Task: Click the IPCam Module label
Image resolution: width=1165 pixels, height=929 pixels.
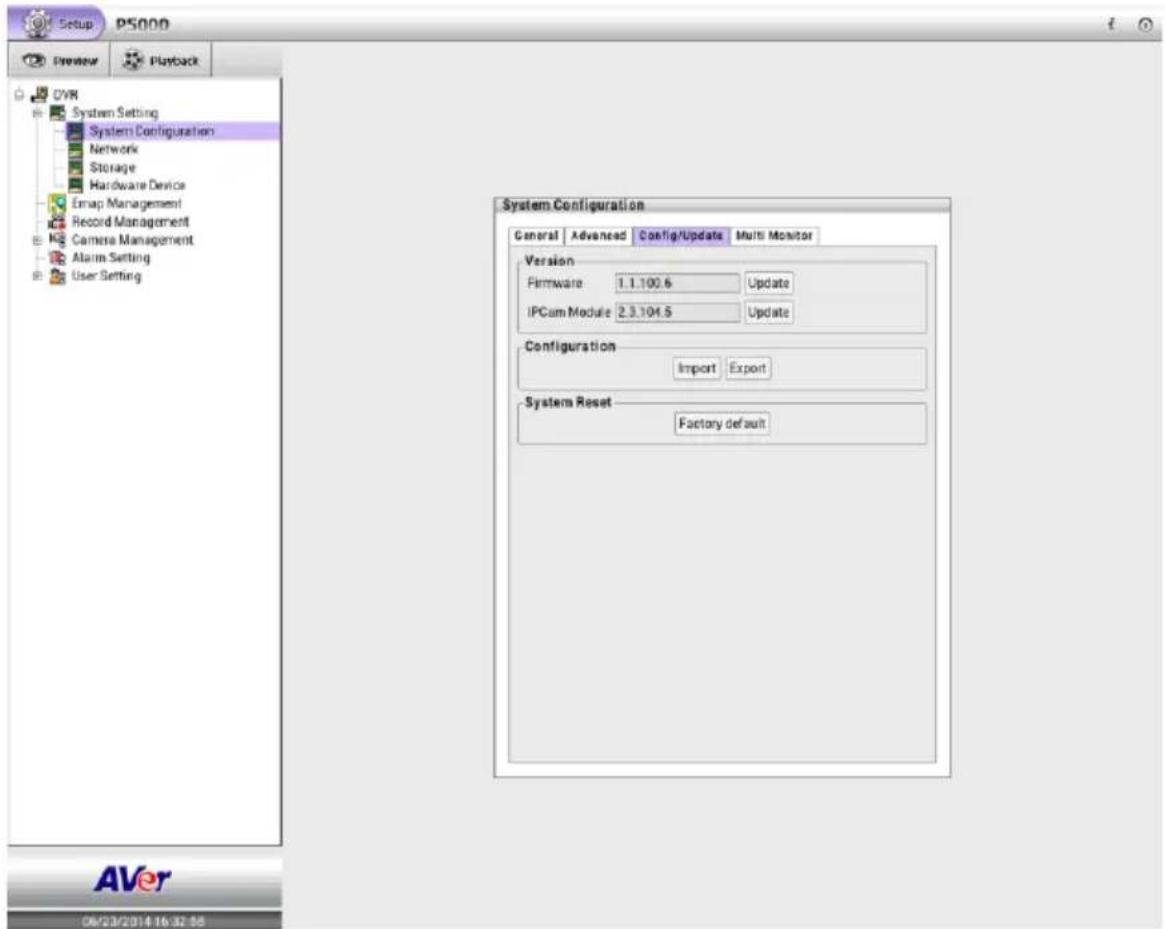Action: click(x=569, y=312)
